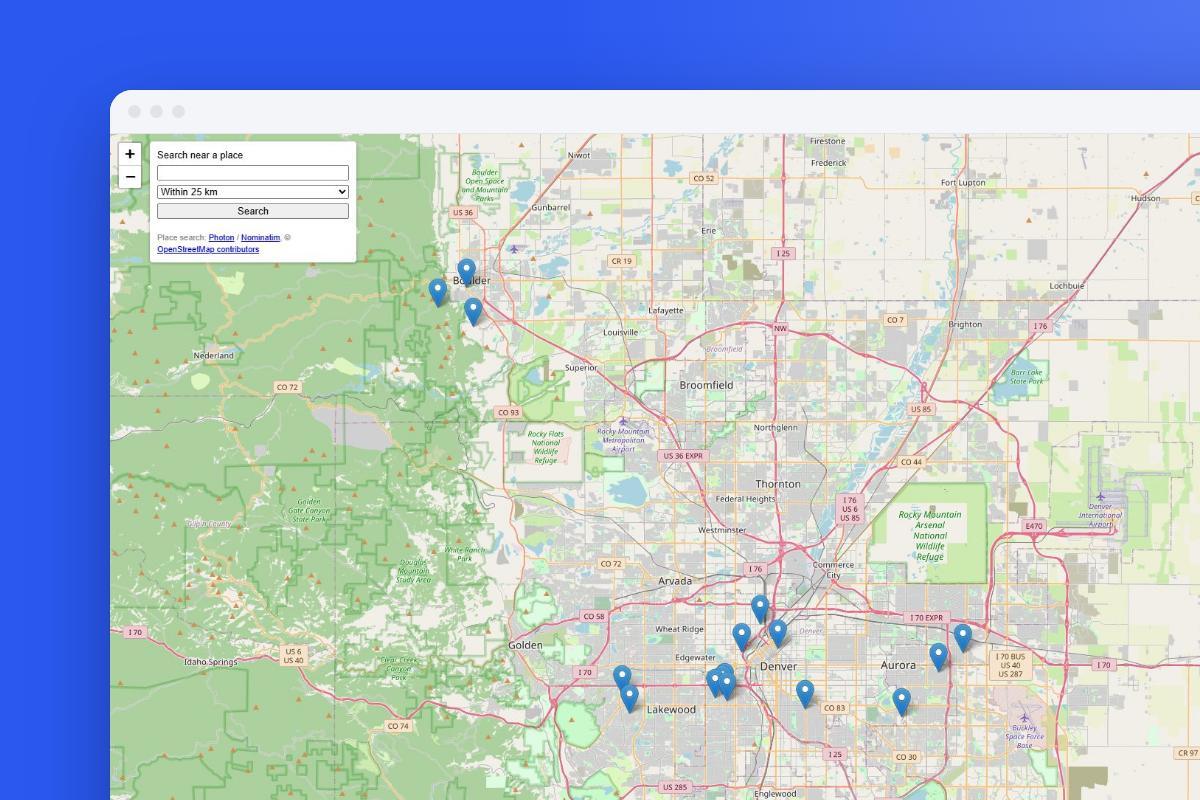Image resolution: width=1200 pixels, height=800 pixels.
Task: Select the marker just right of Aurora label
Action: 939,657
